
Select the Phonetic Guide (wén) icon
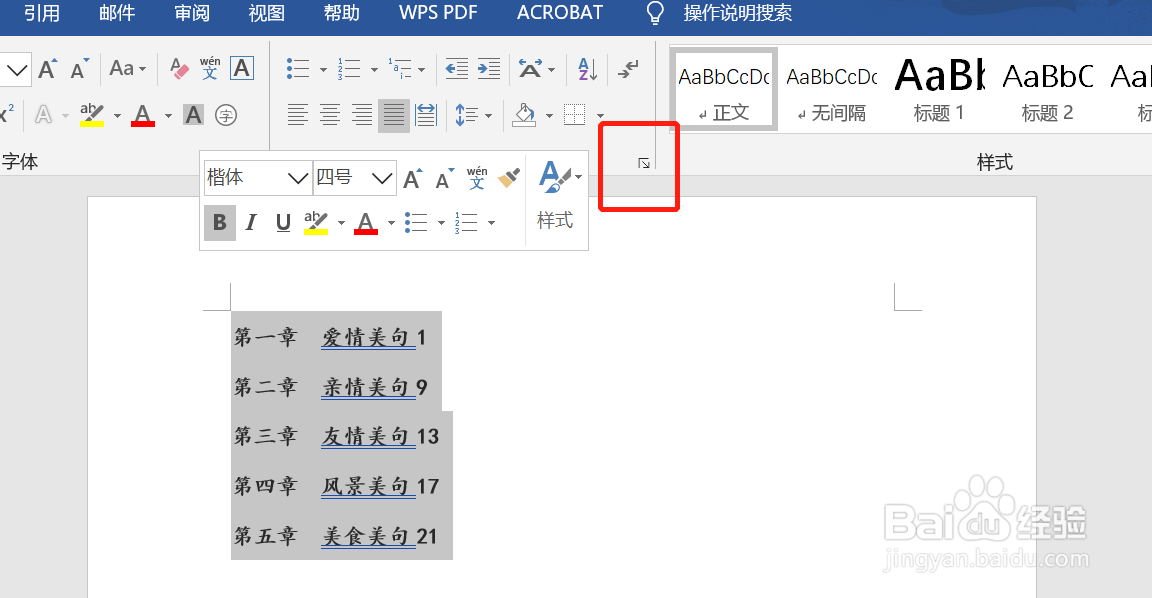click(x=210, y=67)
